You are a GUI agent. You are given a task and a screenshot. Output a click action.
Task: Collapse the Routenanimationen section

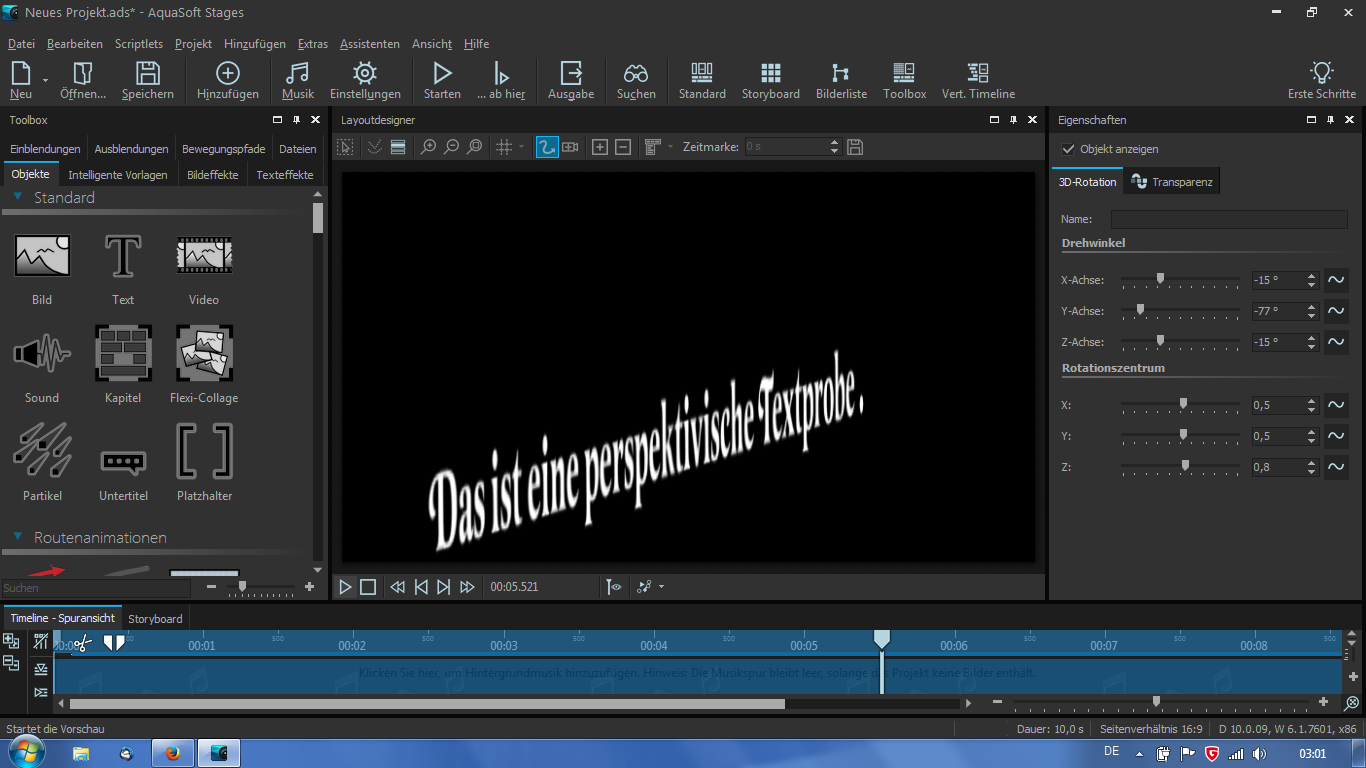pyautogui.click(x=18, y=537)
